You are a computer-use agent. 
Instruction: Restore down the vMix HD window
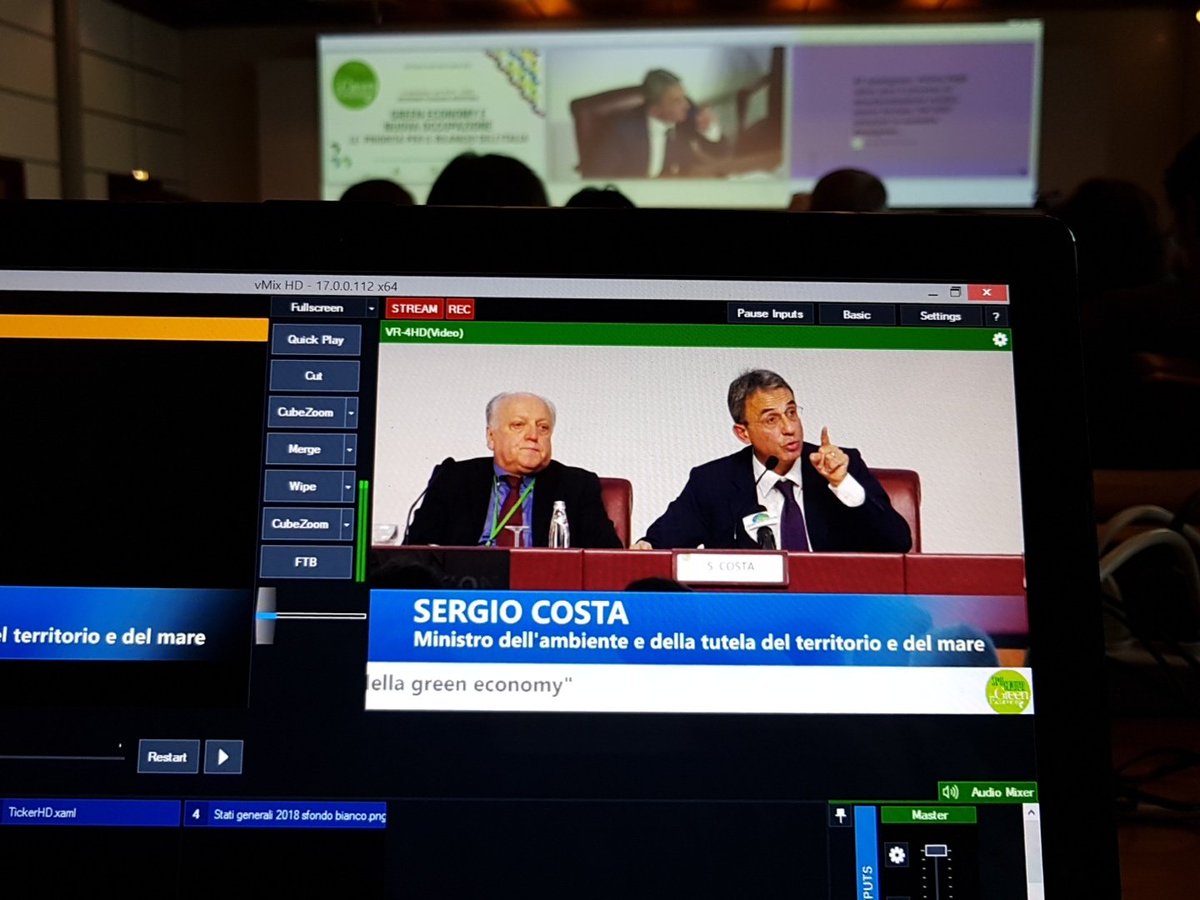pos(955,292)
